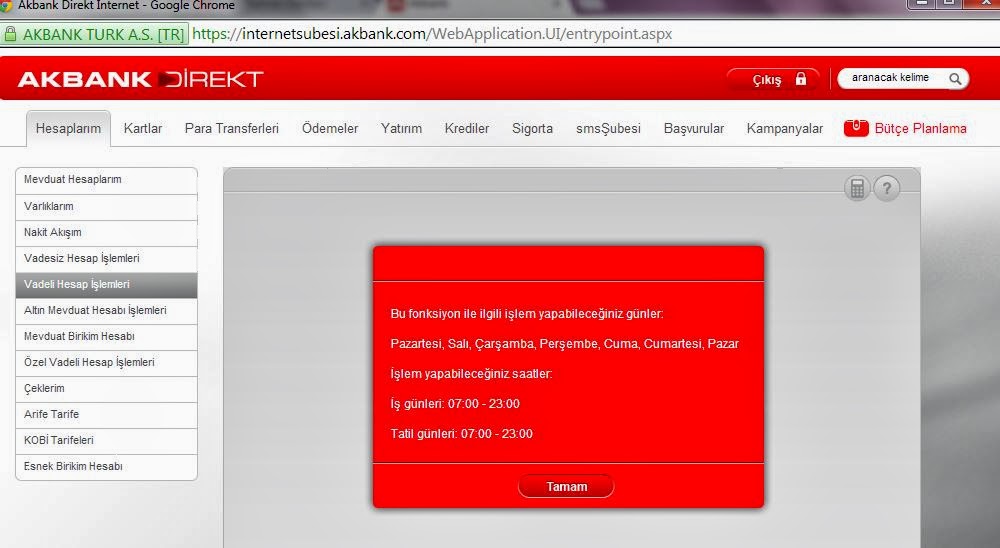Image resolution: width=1000 pixels, height=548 pixels.
Task: Open Çeklerim in the sidebar
Action: pyautogui.click(x=106, y=389)
